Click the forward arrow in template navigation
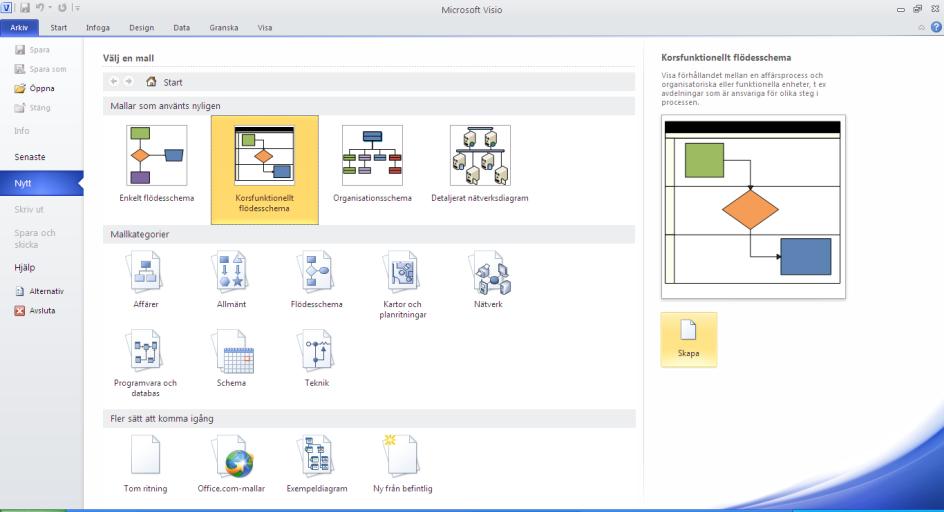Viewport: 944px width, 512px height. (x=128, y=81)
